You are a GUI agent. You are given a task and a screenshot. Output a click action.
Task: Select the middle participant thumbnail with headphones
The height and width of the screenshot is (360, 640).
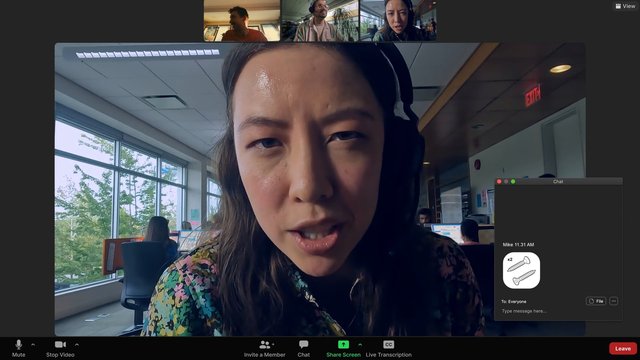click(320, 20)
